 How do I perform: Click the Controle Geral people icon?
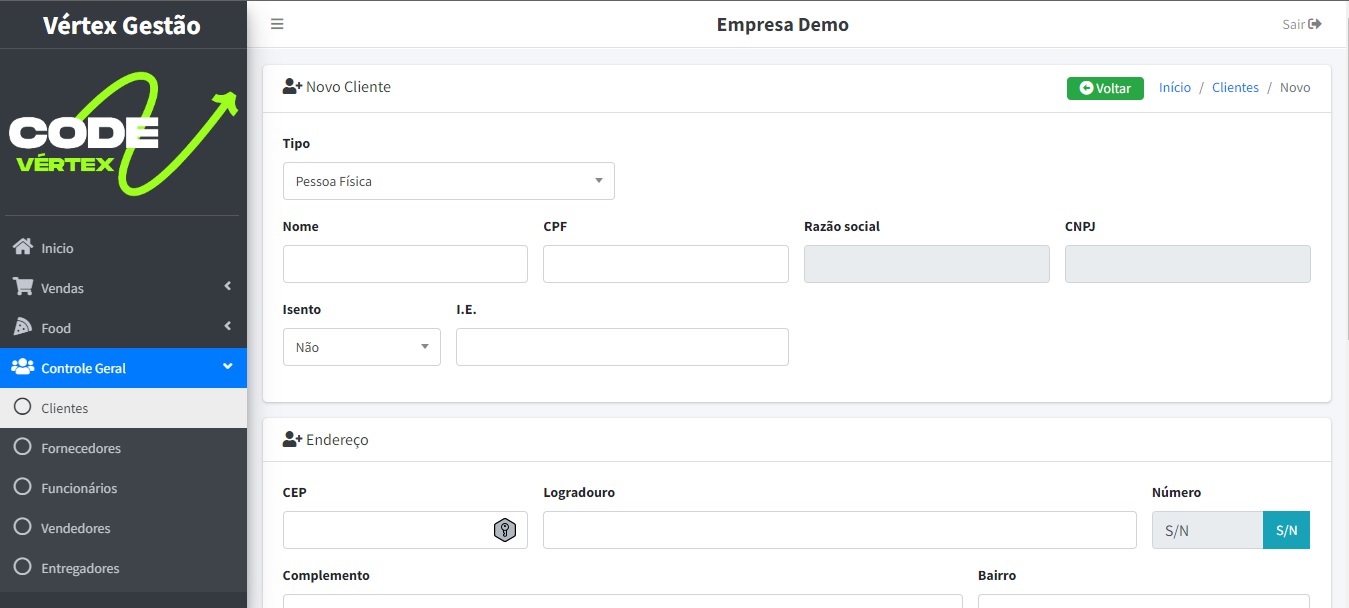(x=22, y=367)
